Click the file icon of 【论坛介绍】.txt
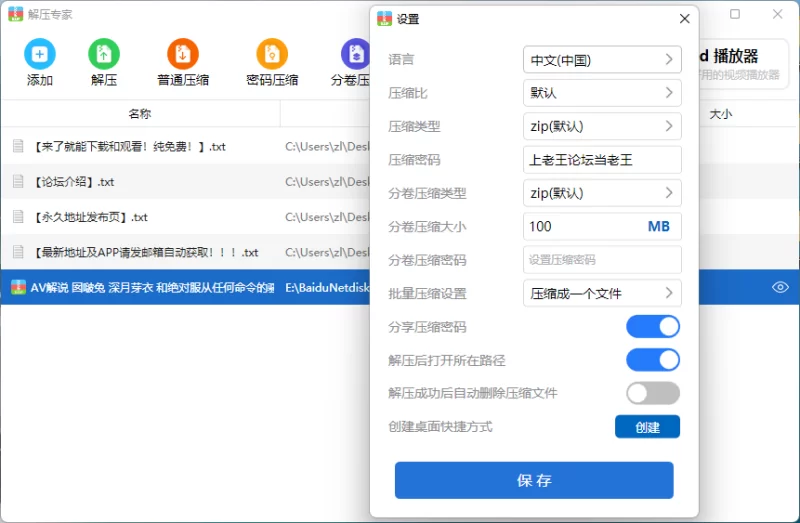The height and width of the screenshot is (523, 800). [x=18, y=182]
